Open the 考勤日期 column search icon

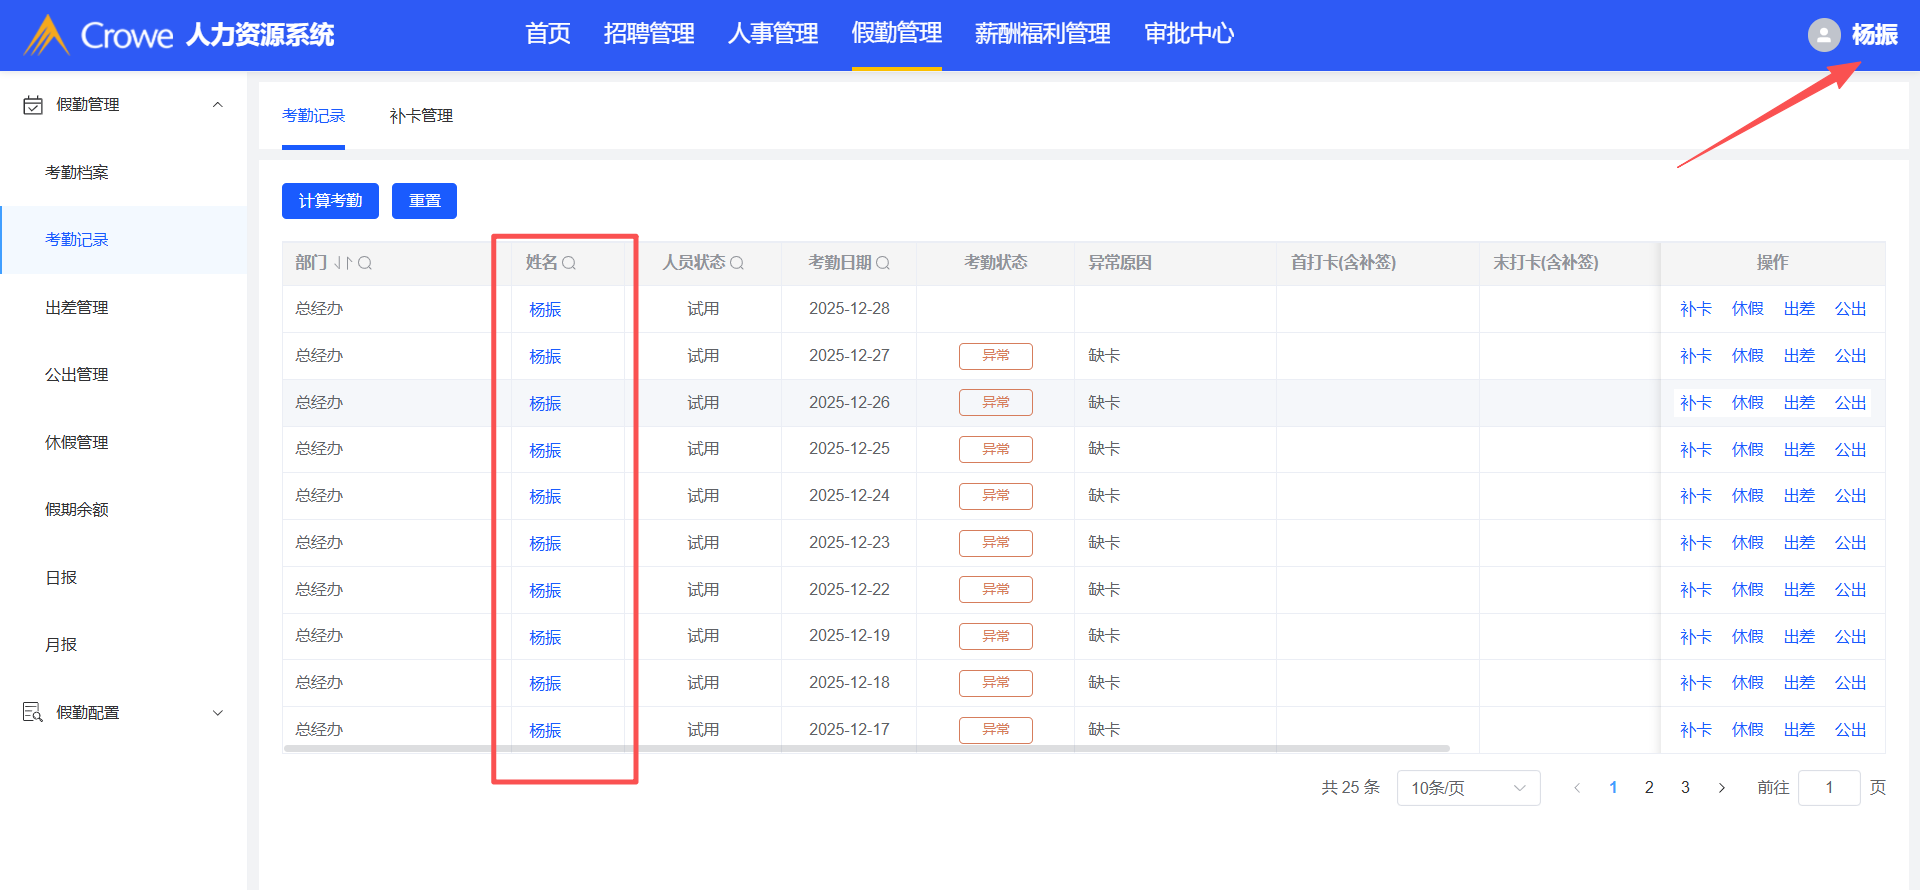tap(883, 263)
